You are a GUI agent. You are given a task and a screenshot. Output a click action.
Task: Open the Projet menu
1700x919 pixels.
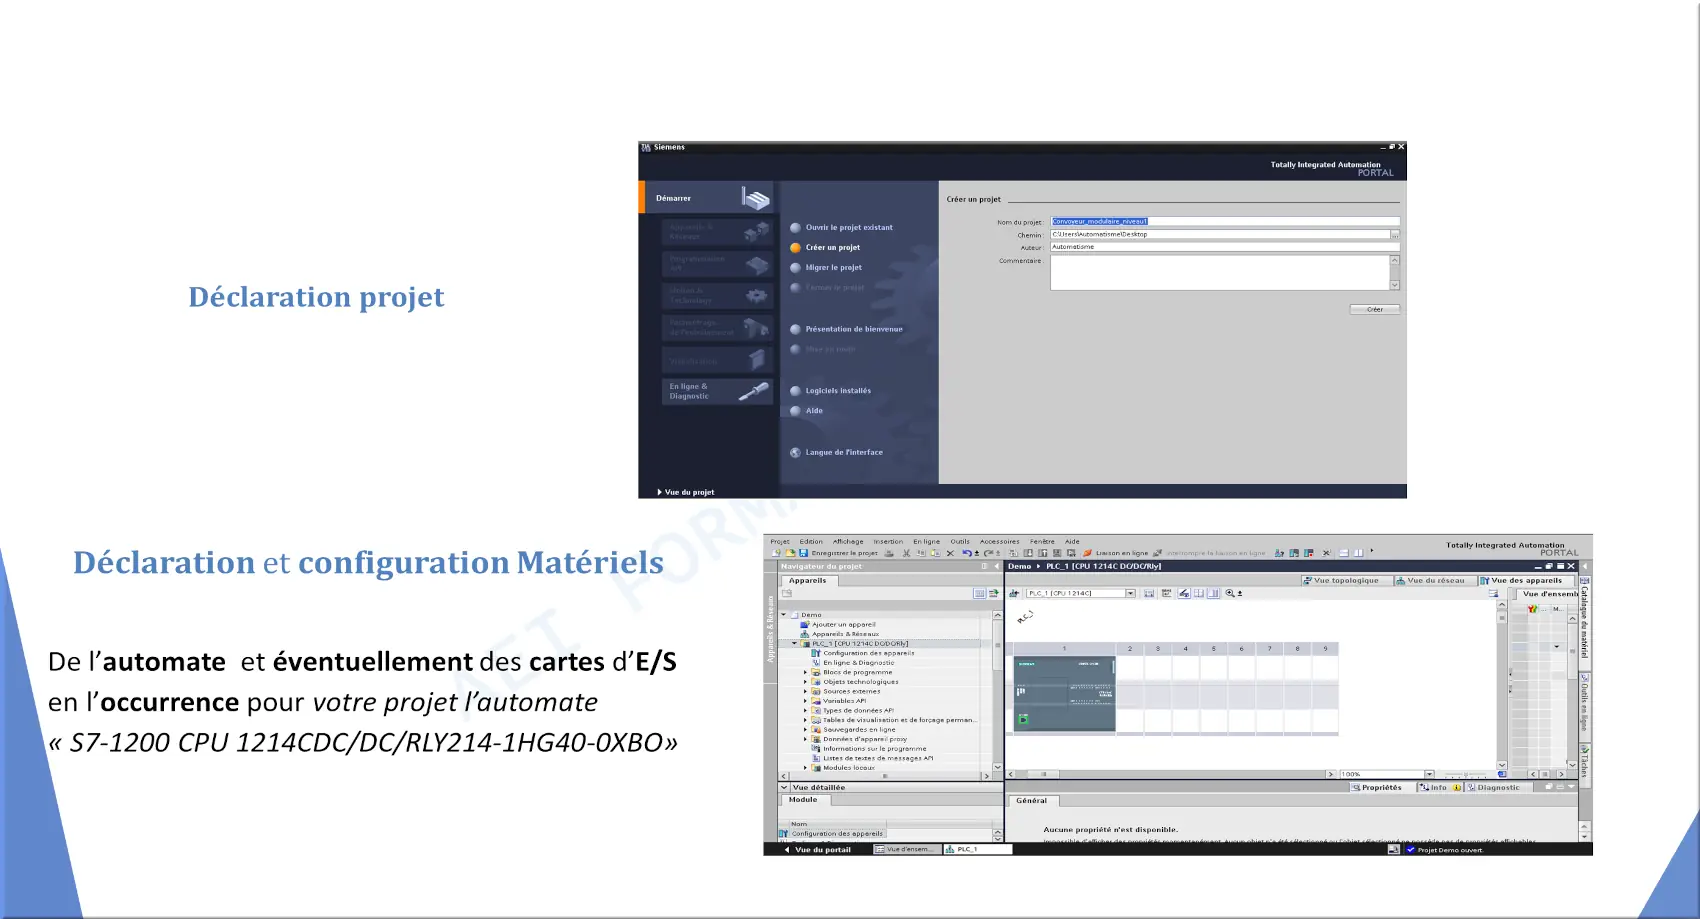pos(780,541)
